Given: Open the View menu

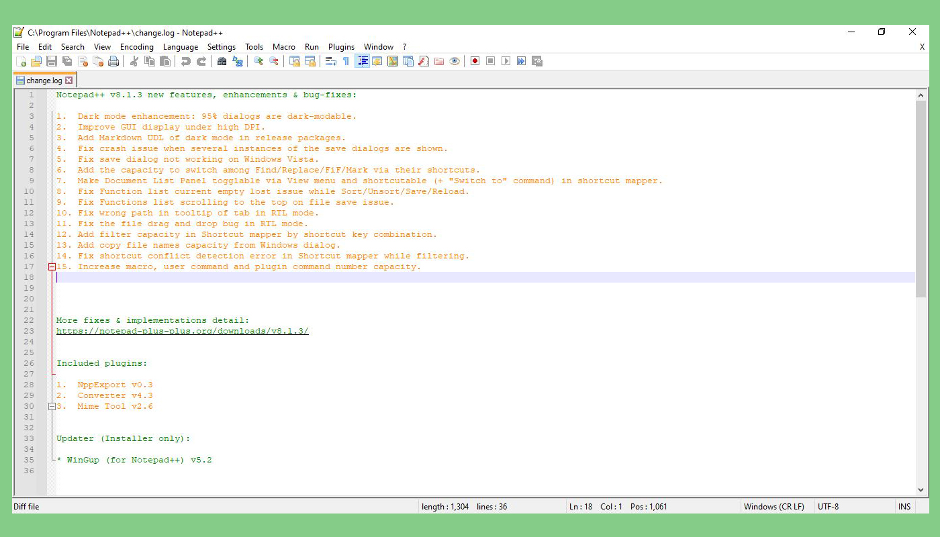Looking at the screenshot, I should click(102, 47).
